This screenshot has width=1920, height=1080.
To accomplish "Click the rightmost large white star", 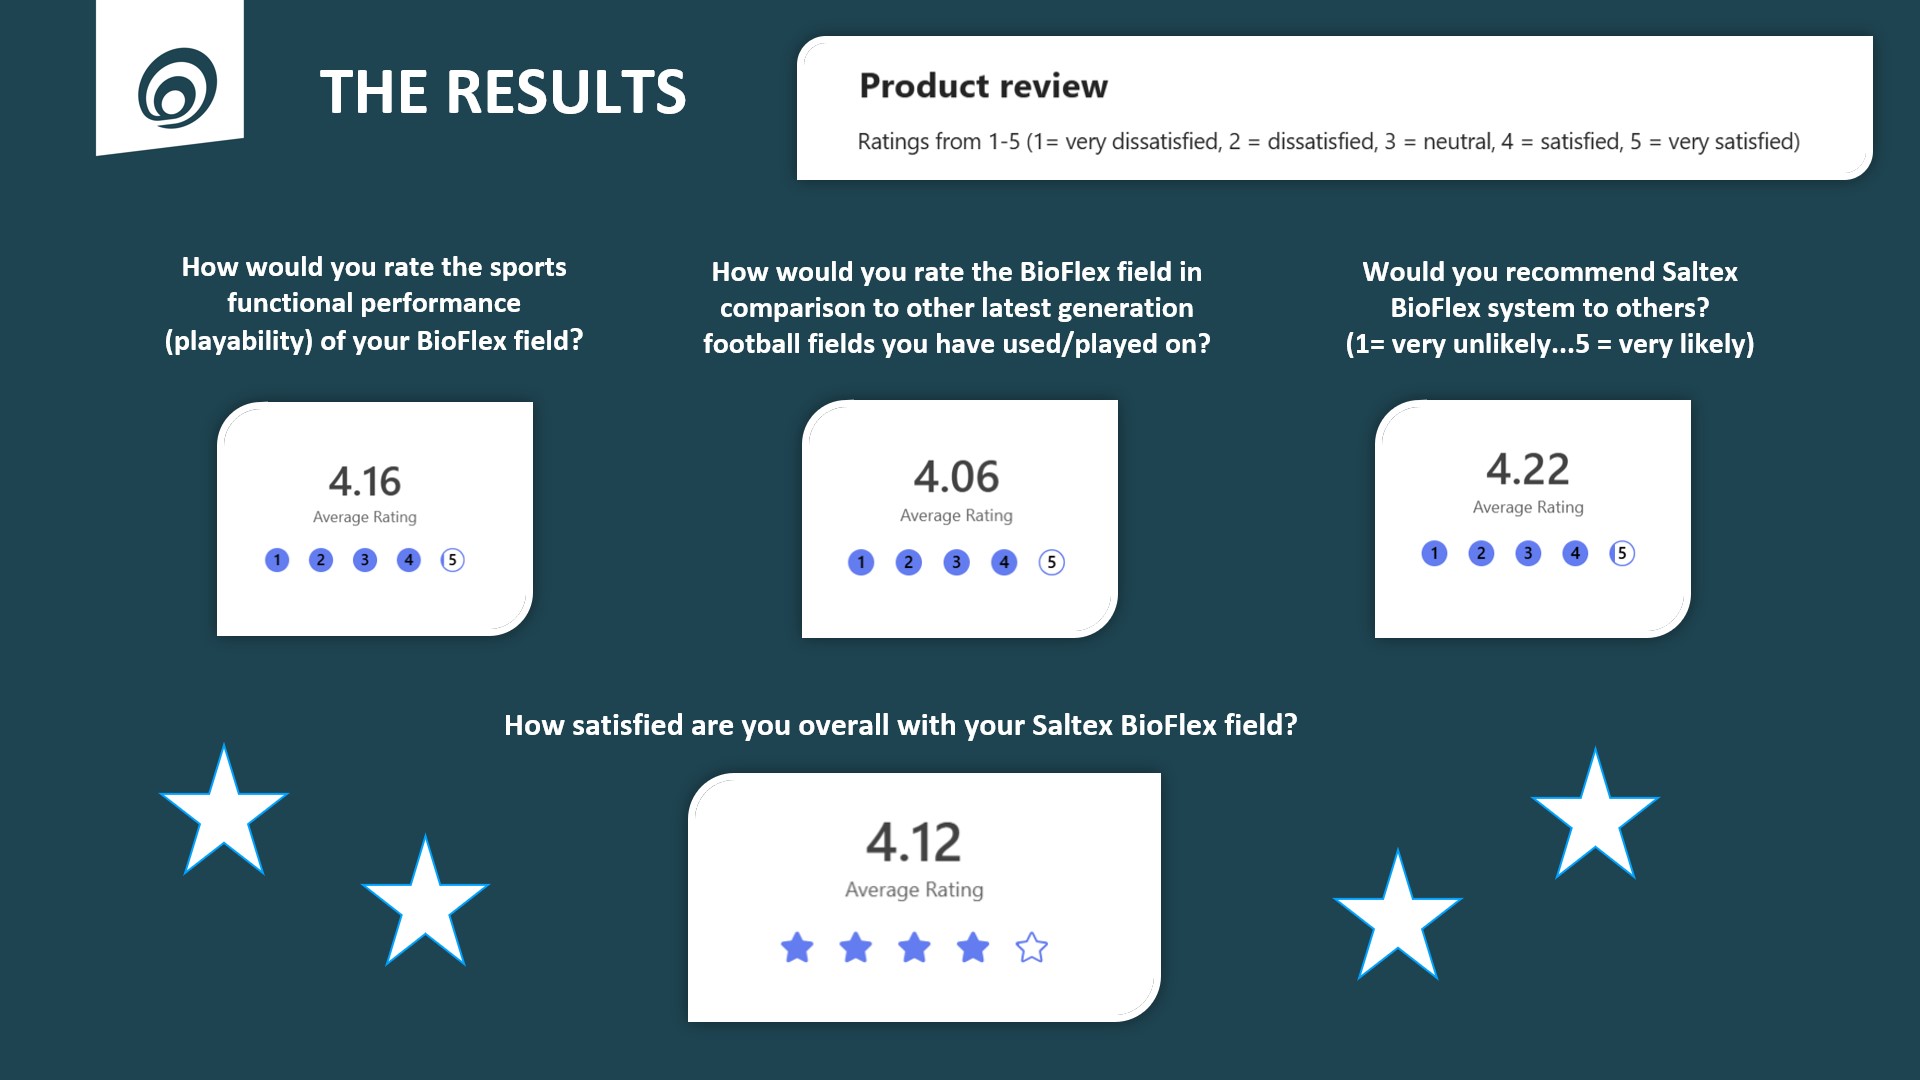I will click(x=1595, y=816).
